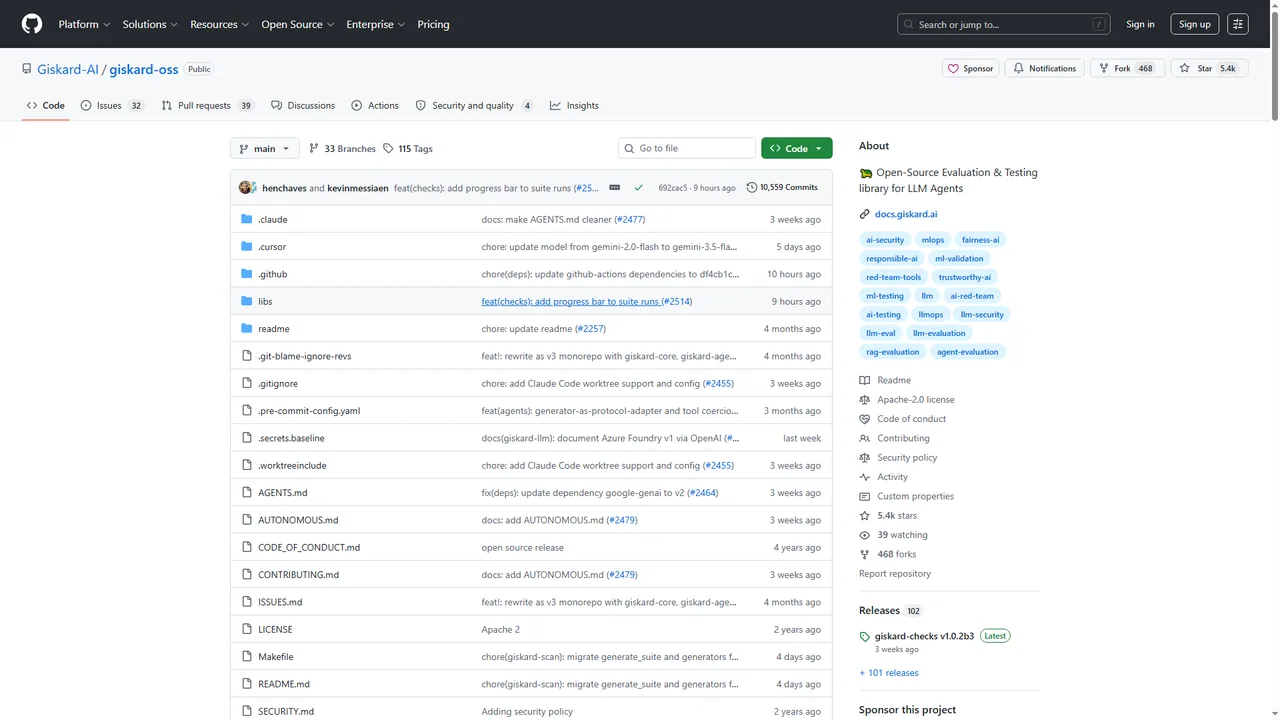Image resolution: width=1280 pixels, height=720 pixels.
Task: Expand the Platform menu
Action: (84, 24)
